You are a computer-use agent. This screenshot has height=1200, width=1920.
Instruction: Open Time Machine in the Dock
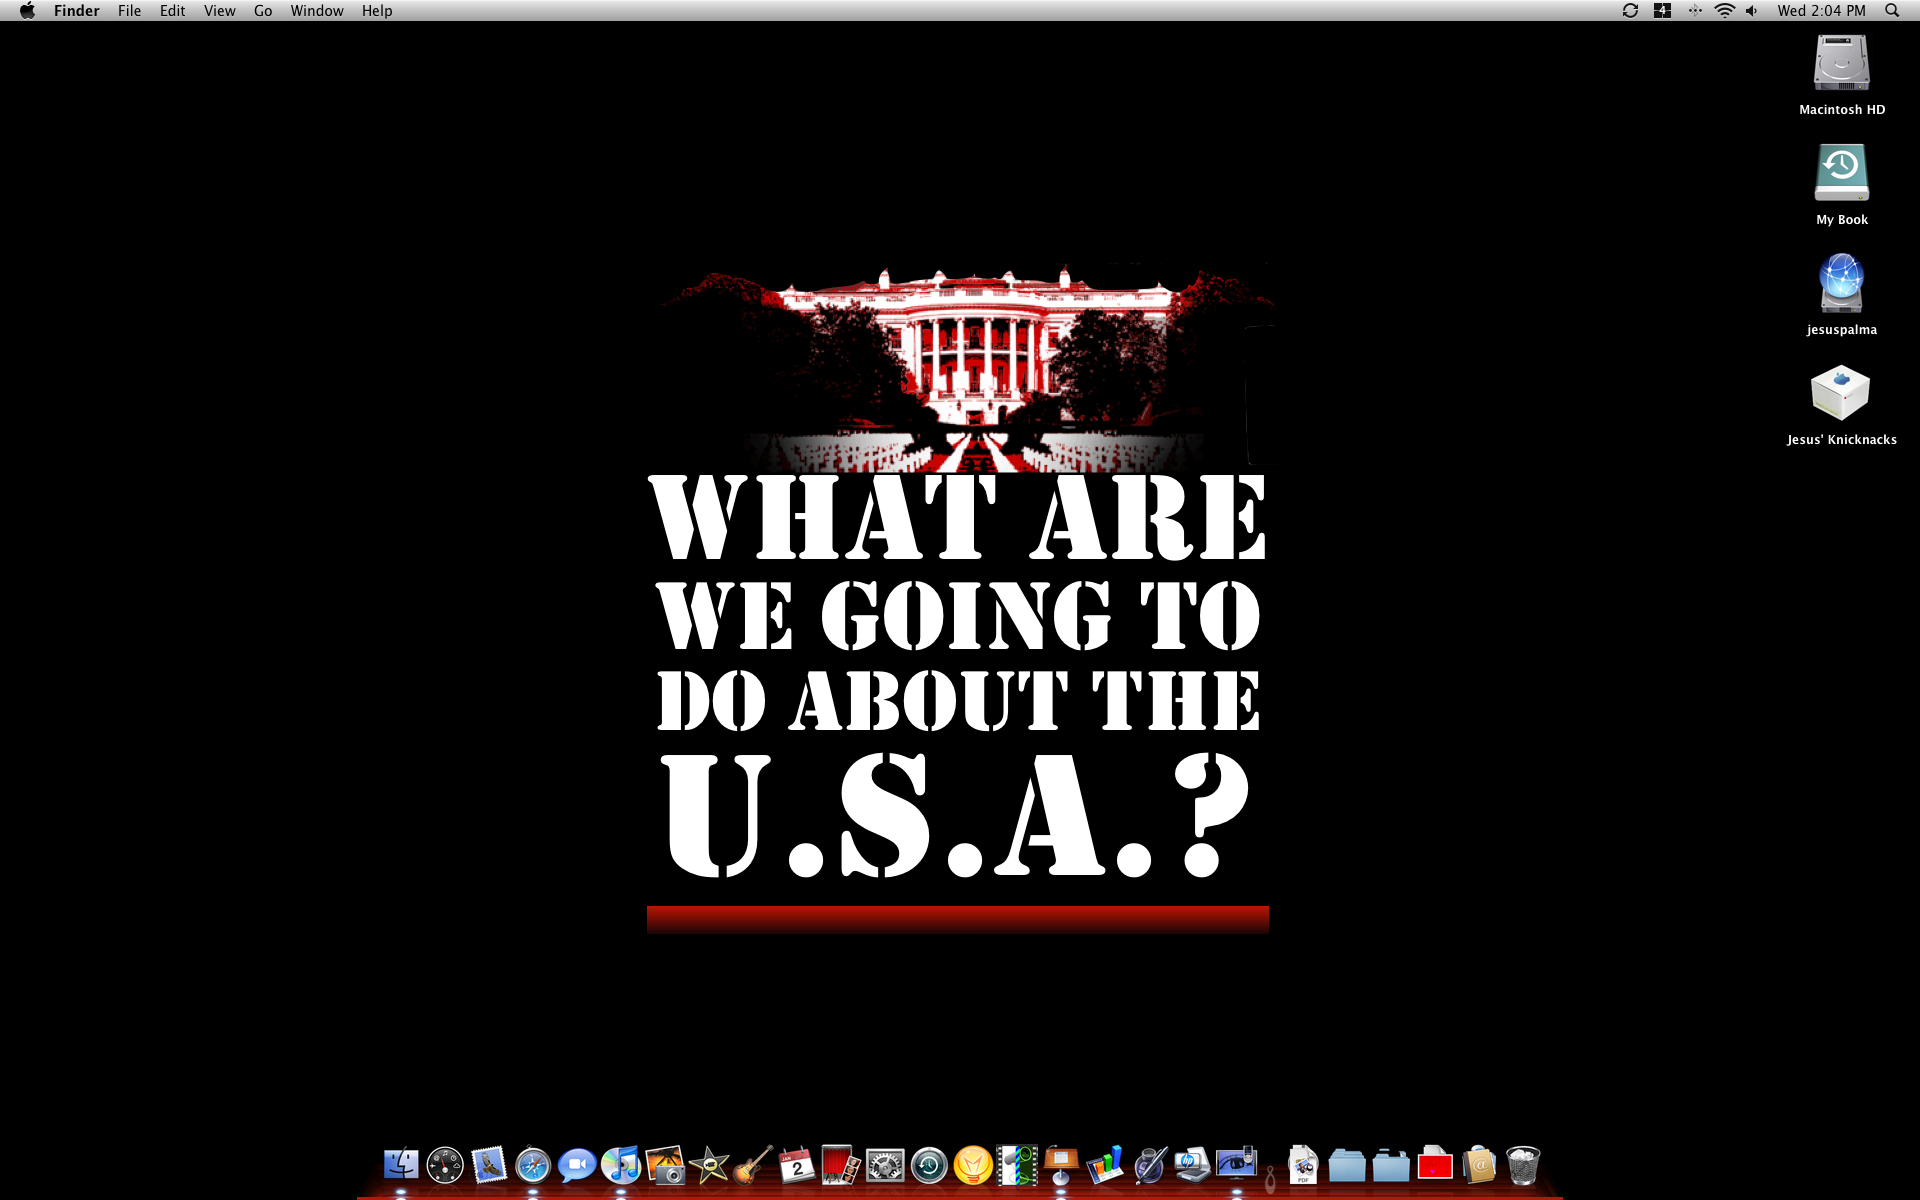pos(929,1165)
